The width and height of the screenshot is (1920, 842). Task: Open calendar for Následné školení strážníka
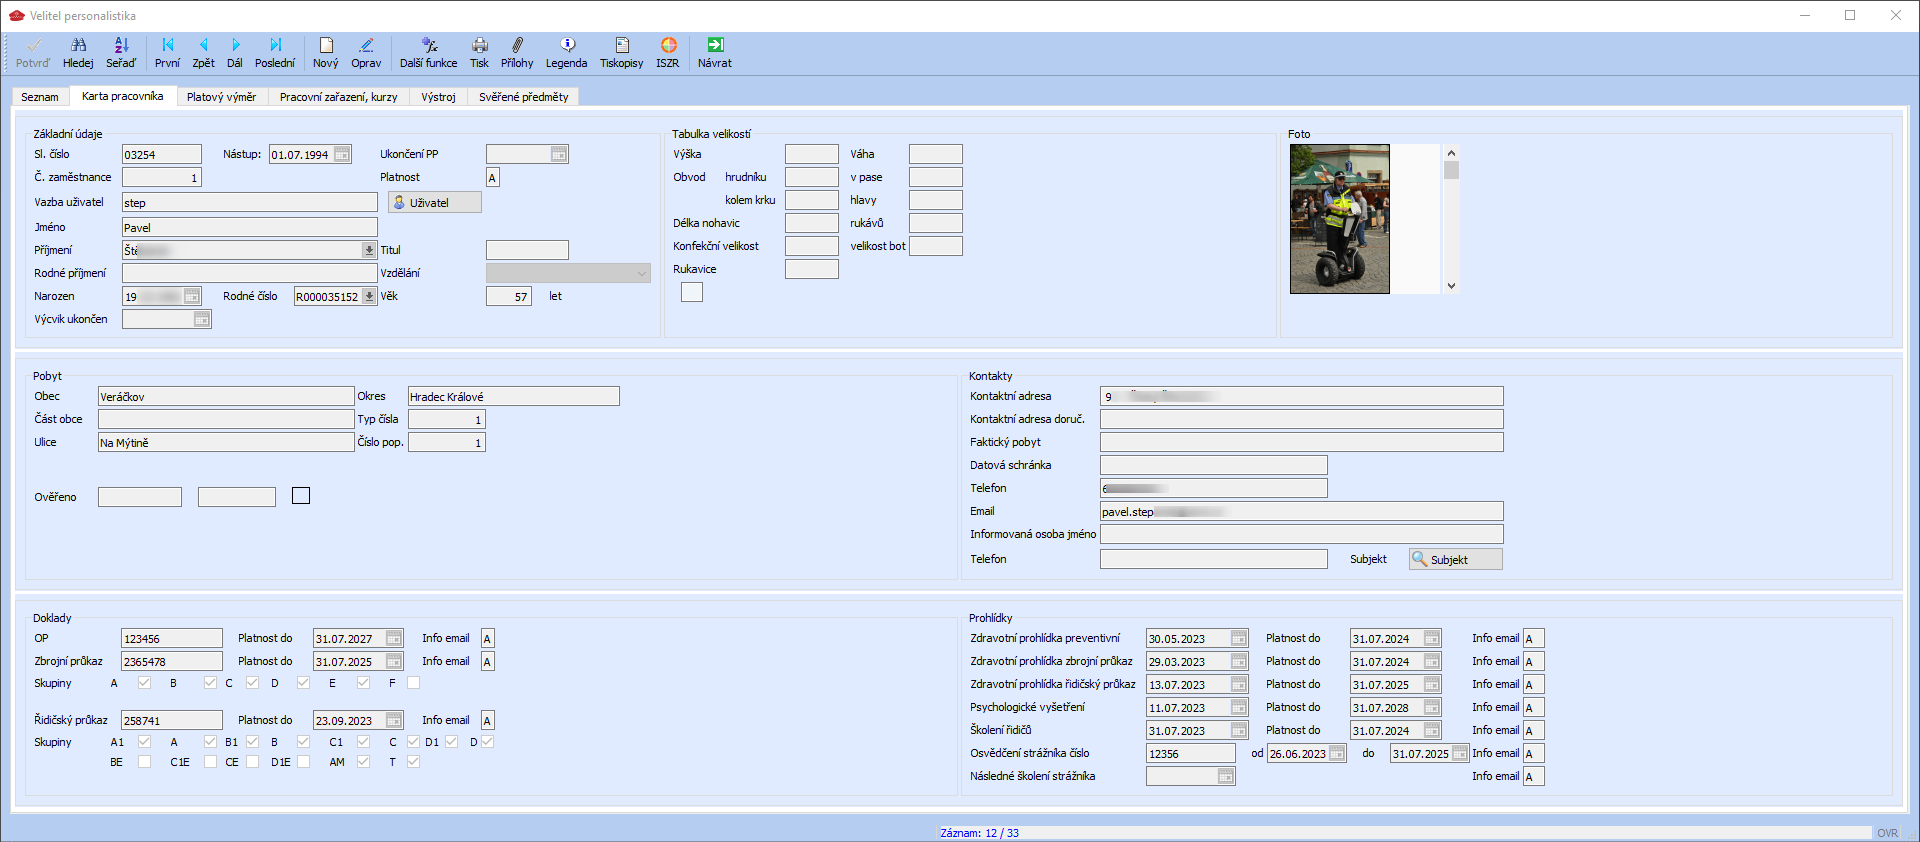pos(1226,776)
